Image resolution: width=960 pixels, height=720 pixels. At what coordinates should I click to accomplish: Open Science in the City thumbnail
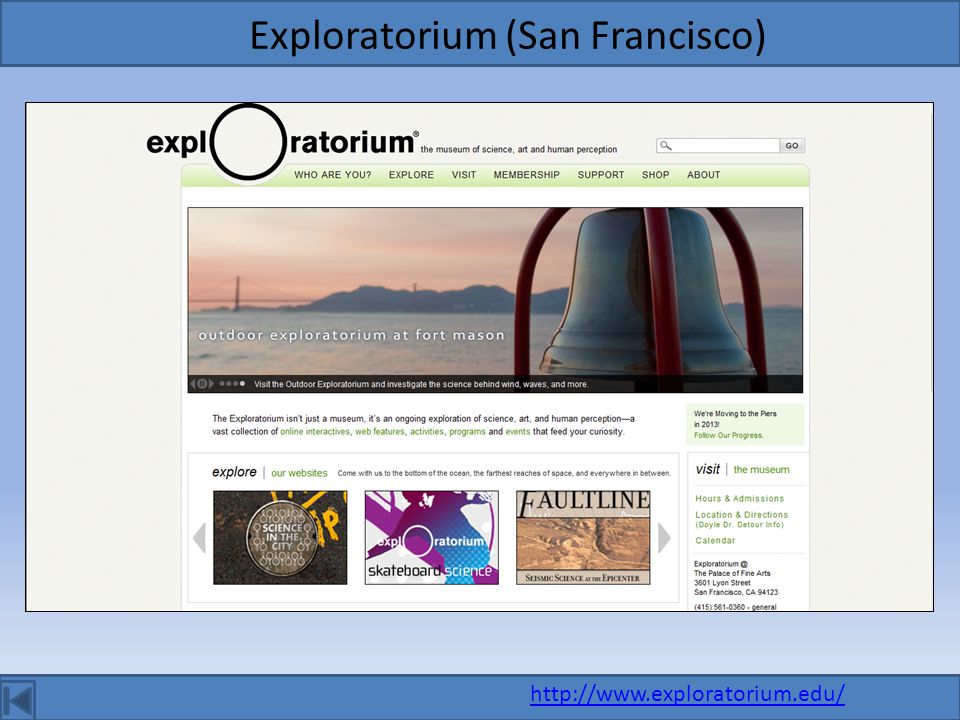click(x=280, y=538)
